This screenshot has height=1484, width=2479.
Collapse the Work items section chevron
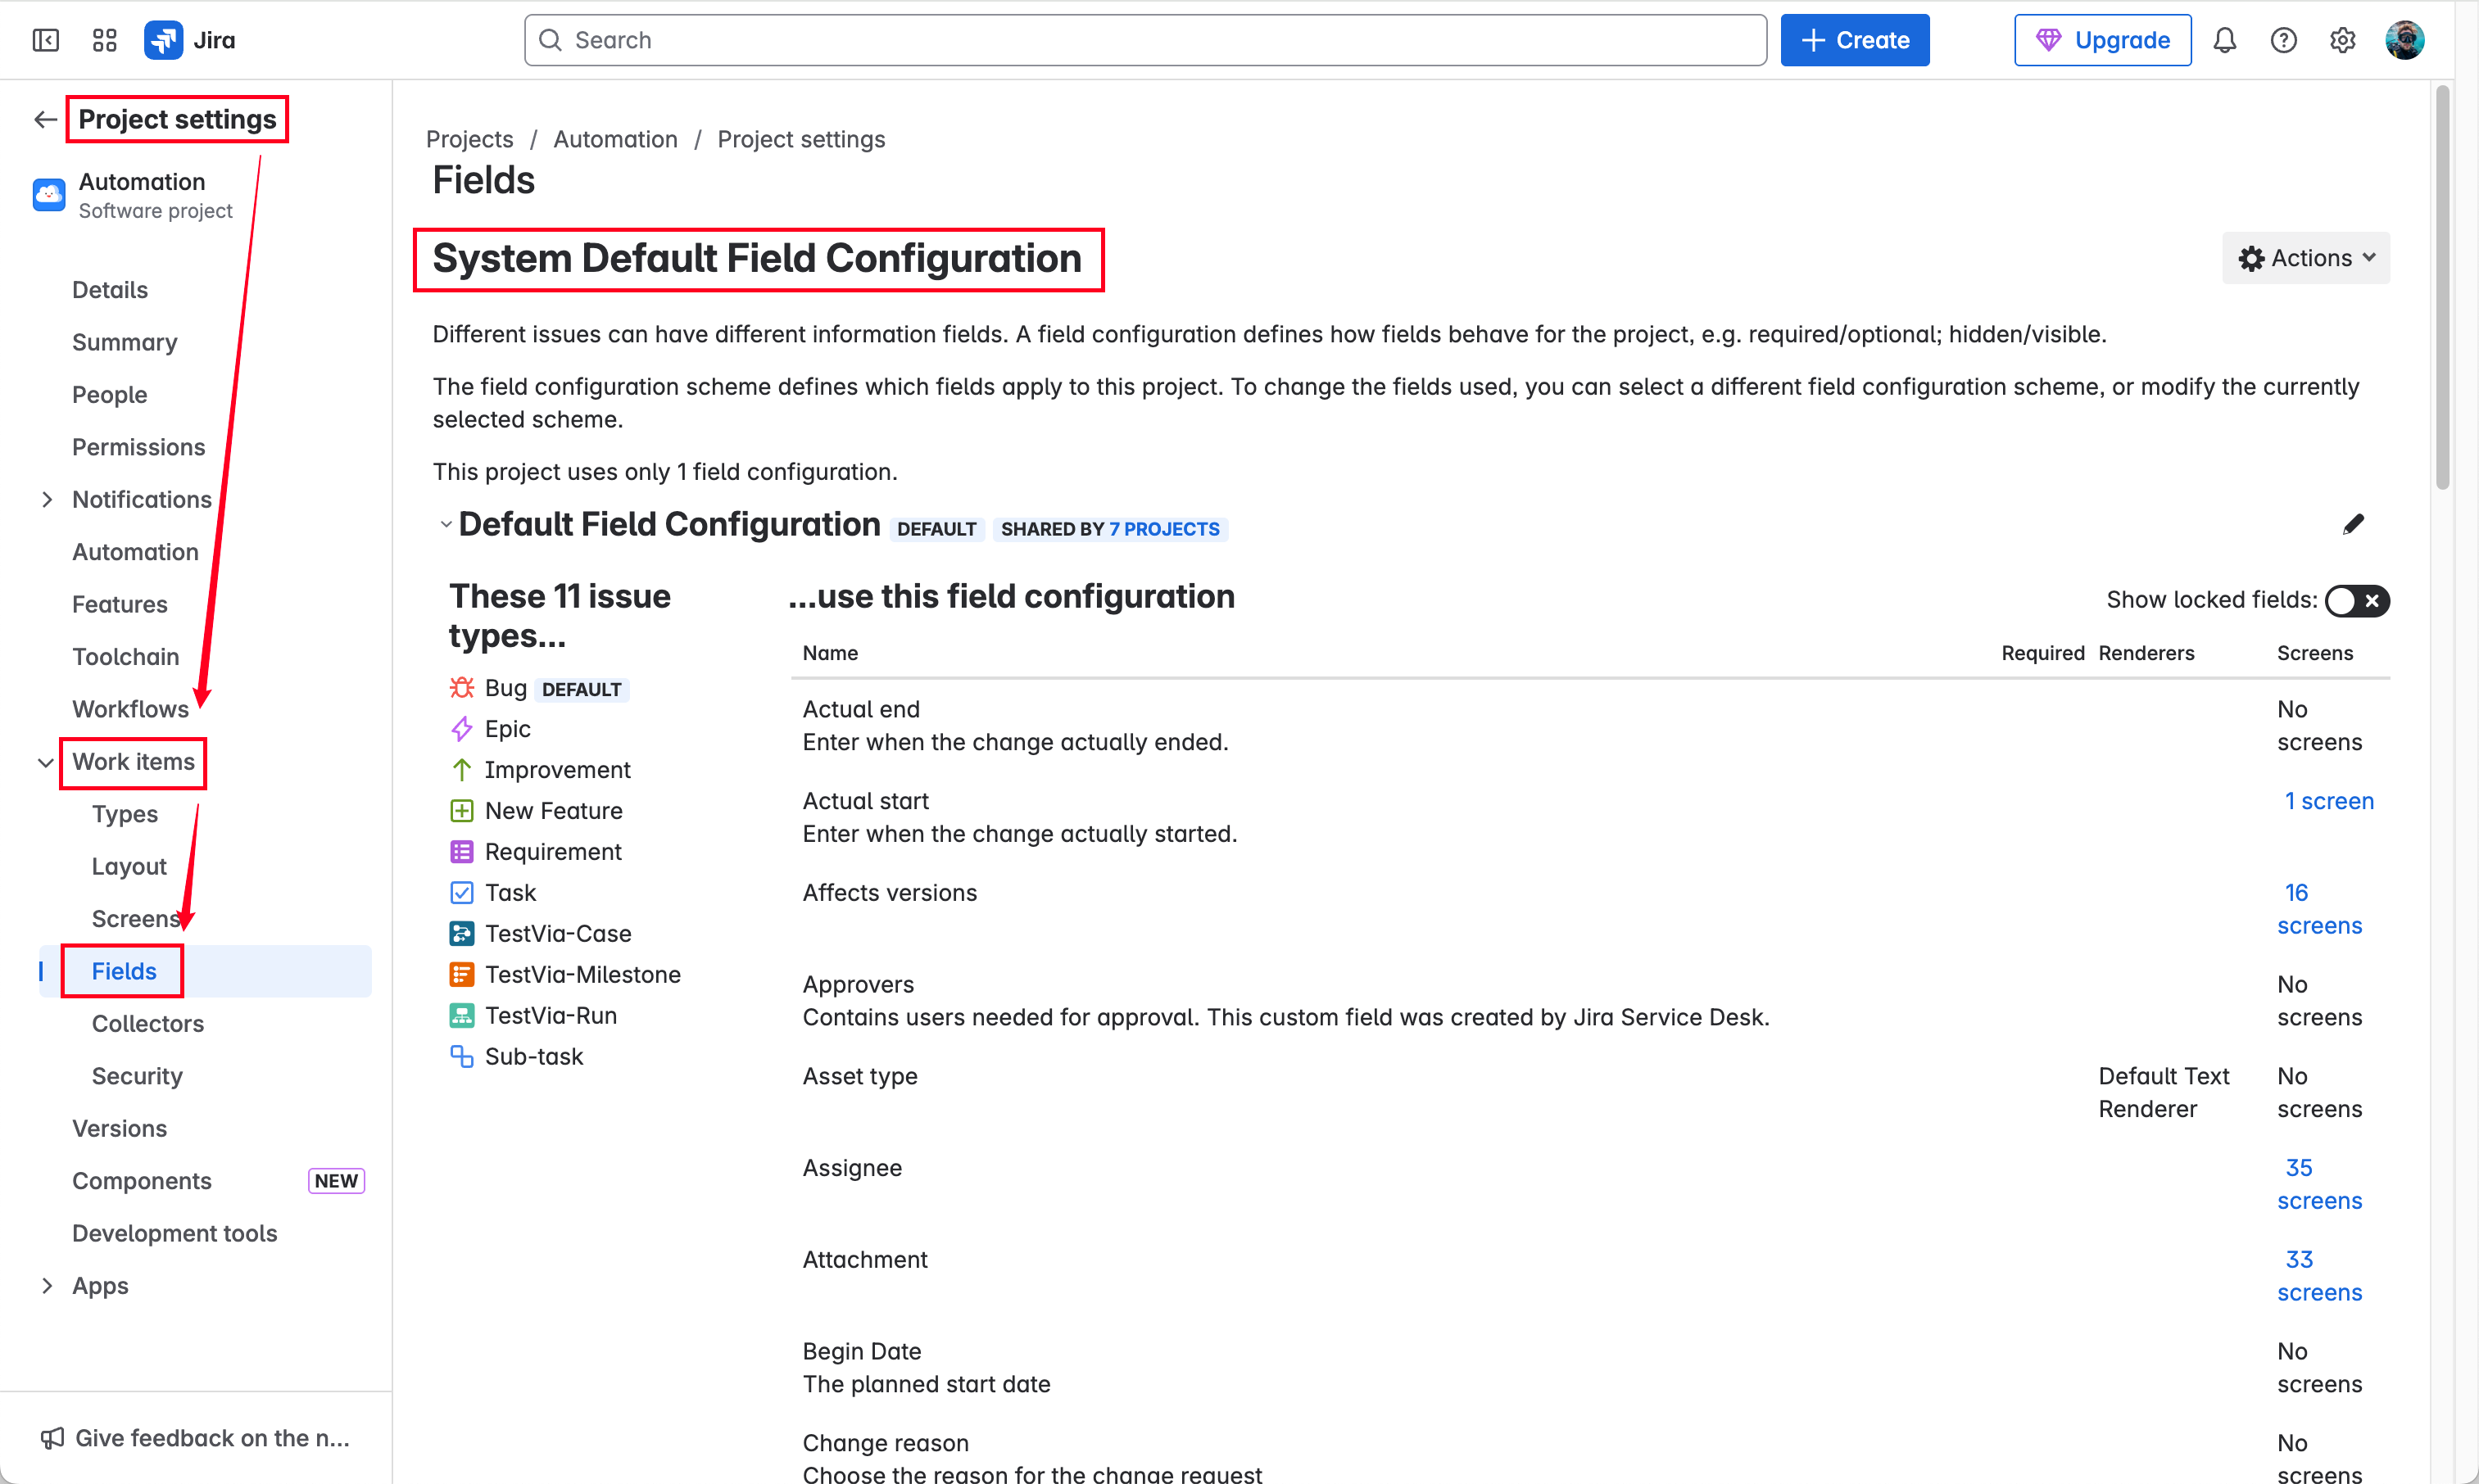[x=46, y=762]
